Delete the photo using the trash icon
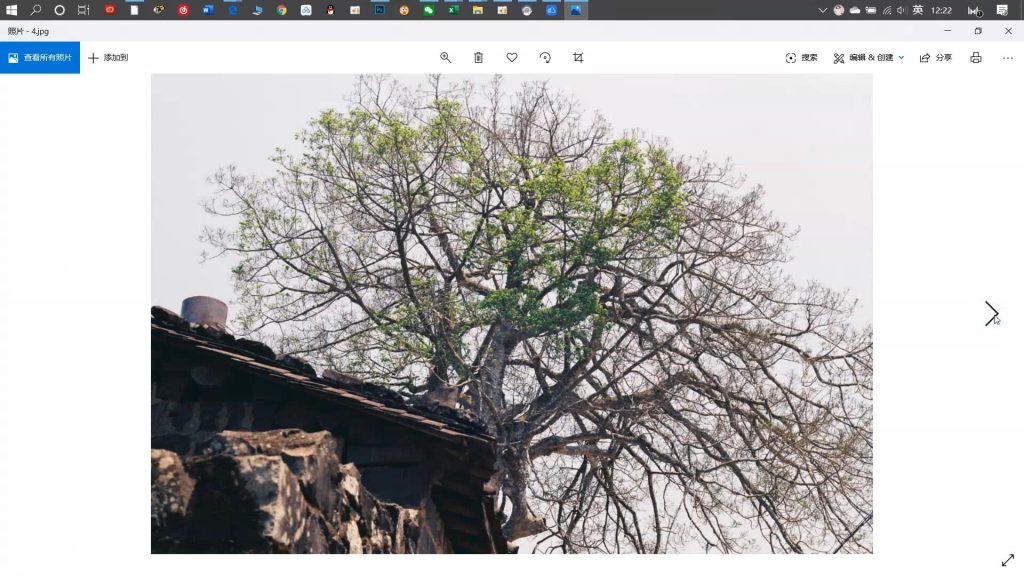The width and height of the screenshot is (1024, 576). pyautogui.click(x=479, y=57)
